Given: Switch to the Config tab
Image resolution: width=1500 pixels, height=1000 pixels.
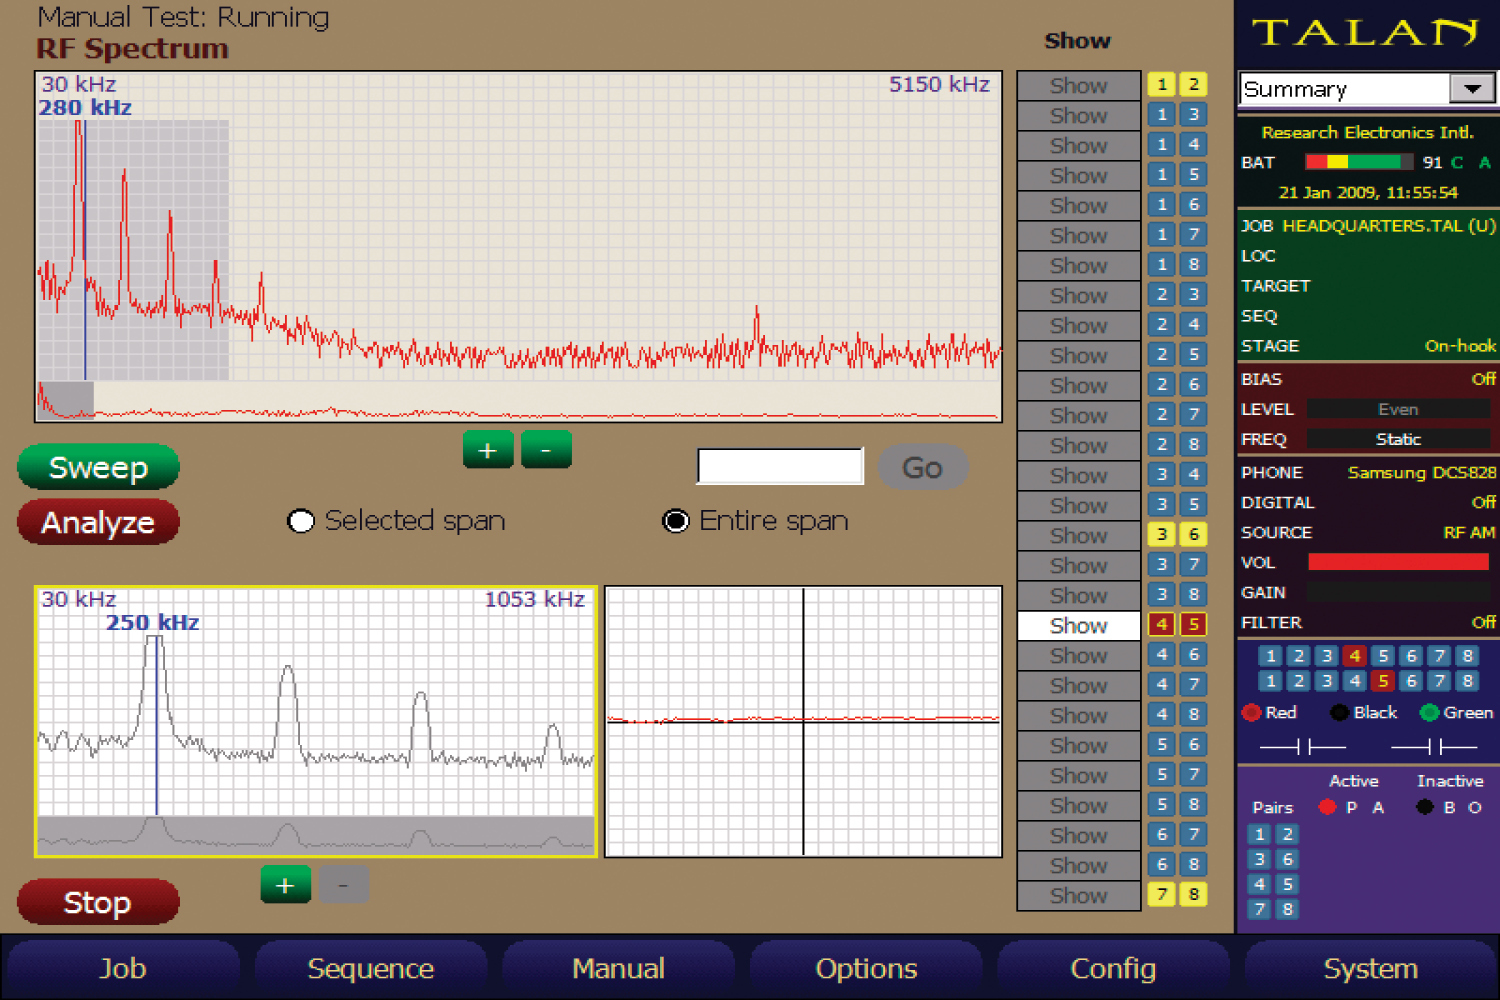Looking at the screenshot, I should click(1113, 968).
